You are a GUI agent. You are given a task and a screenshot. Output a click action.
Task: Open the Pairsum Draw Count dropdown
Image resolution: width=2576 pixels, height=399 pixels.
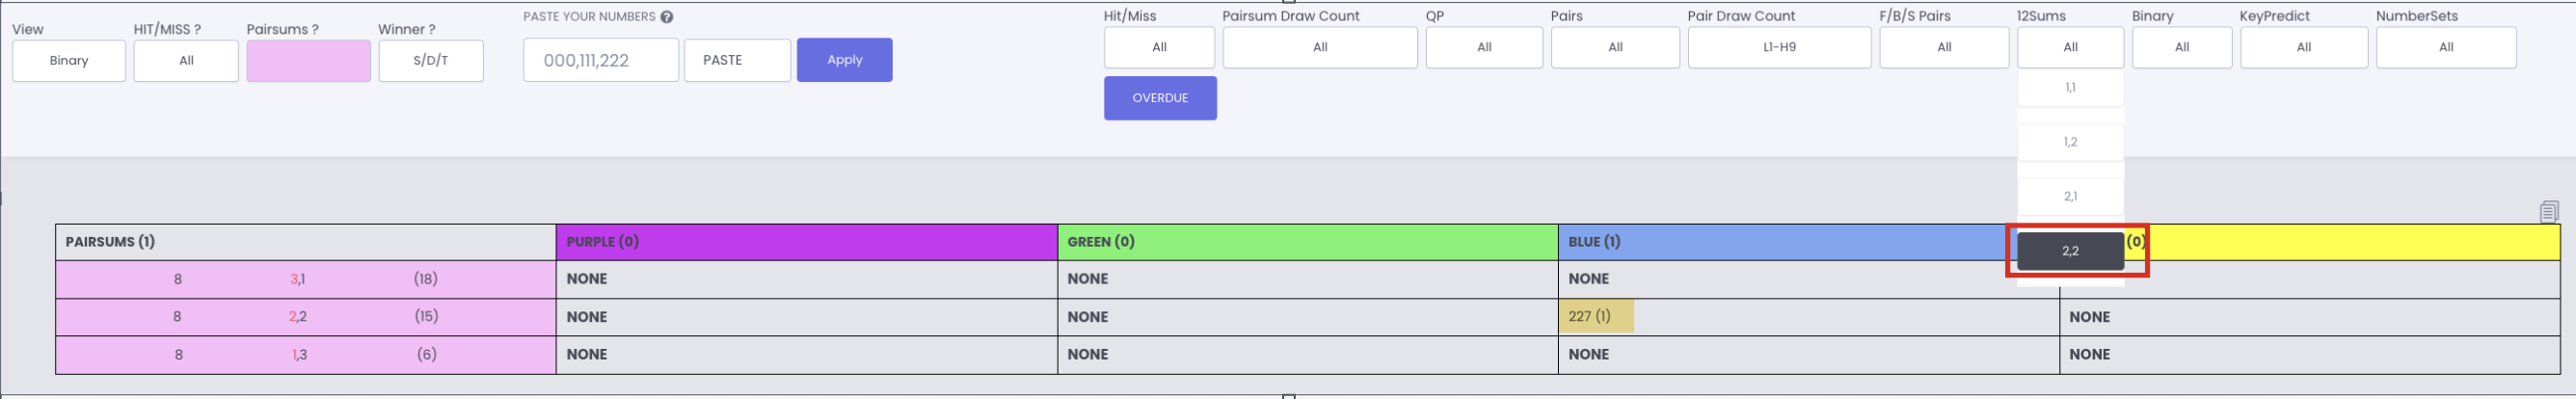pos(1320,47)
